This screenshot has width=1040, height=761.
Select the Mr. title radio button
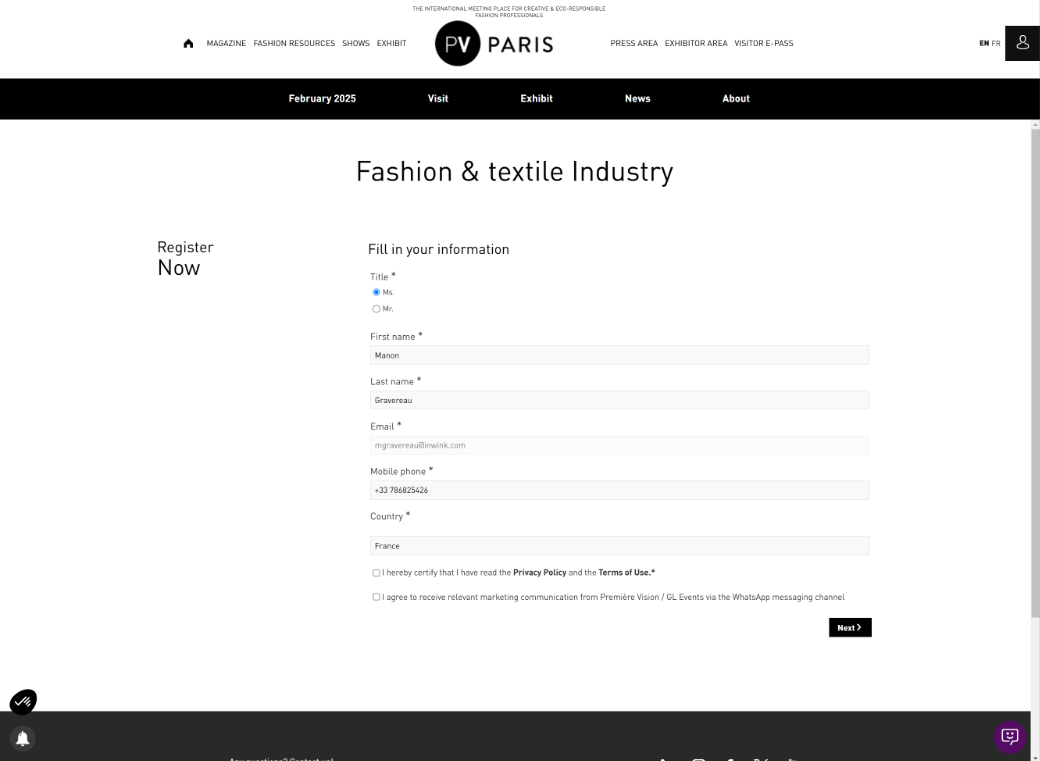[376, 309]
